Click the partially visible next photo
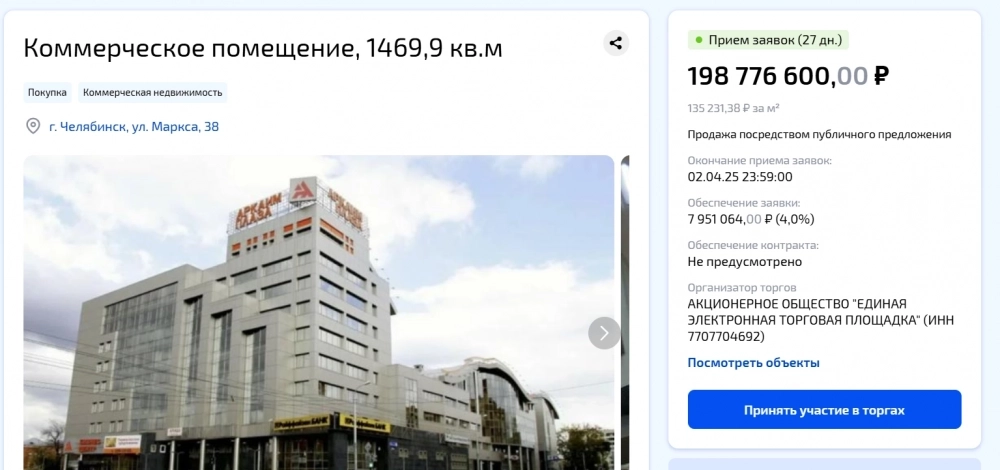 coord(625,312)
